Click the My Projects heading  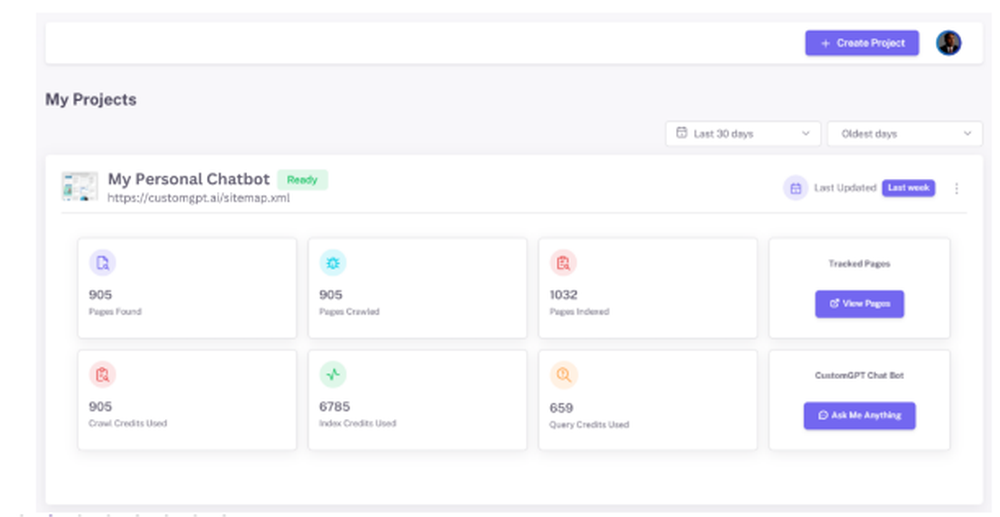(91, 99)
